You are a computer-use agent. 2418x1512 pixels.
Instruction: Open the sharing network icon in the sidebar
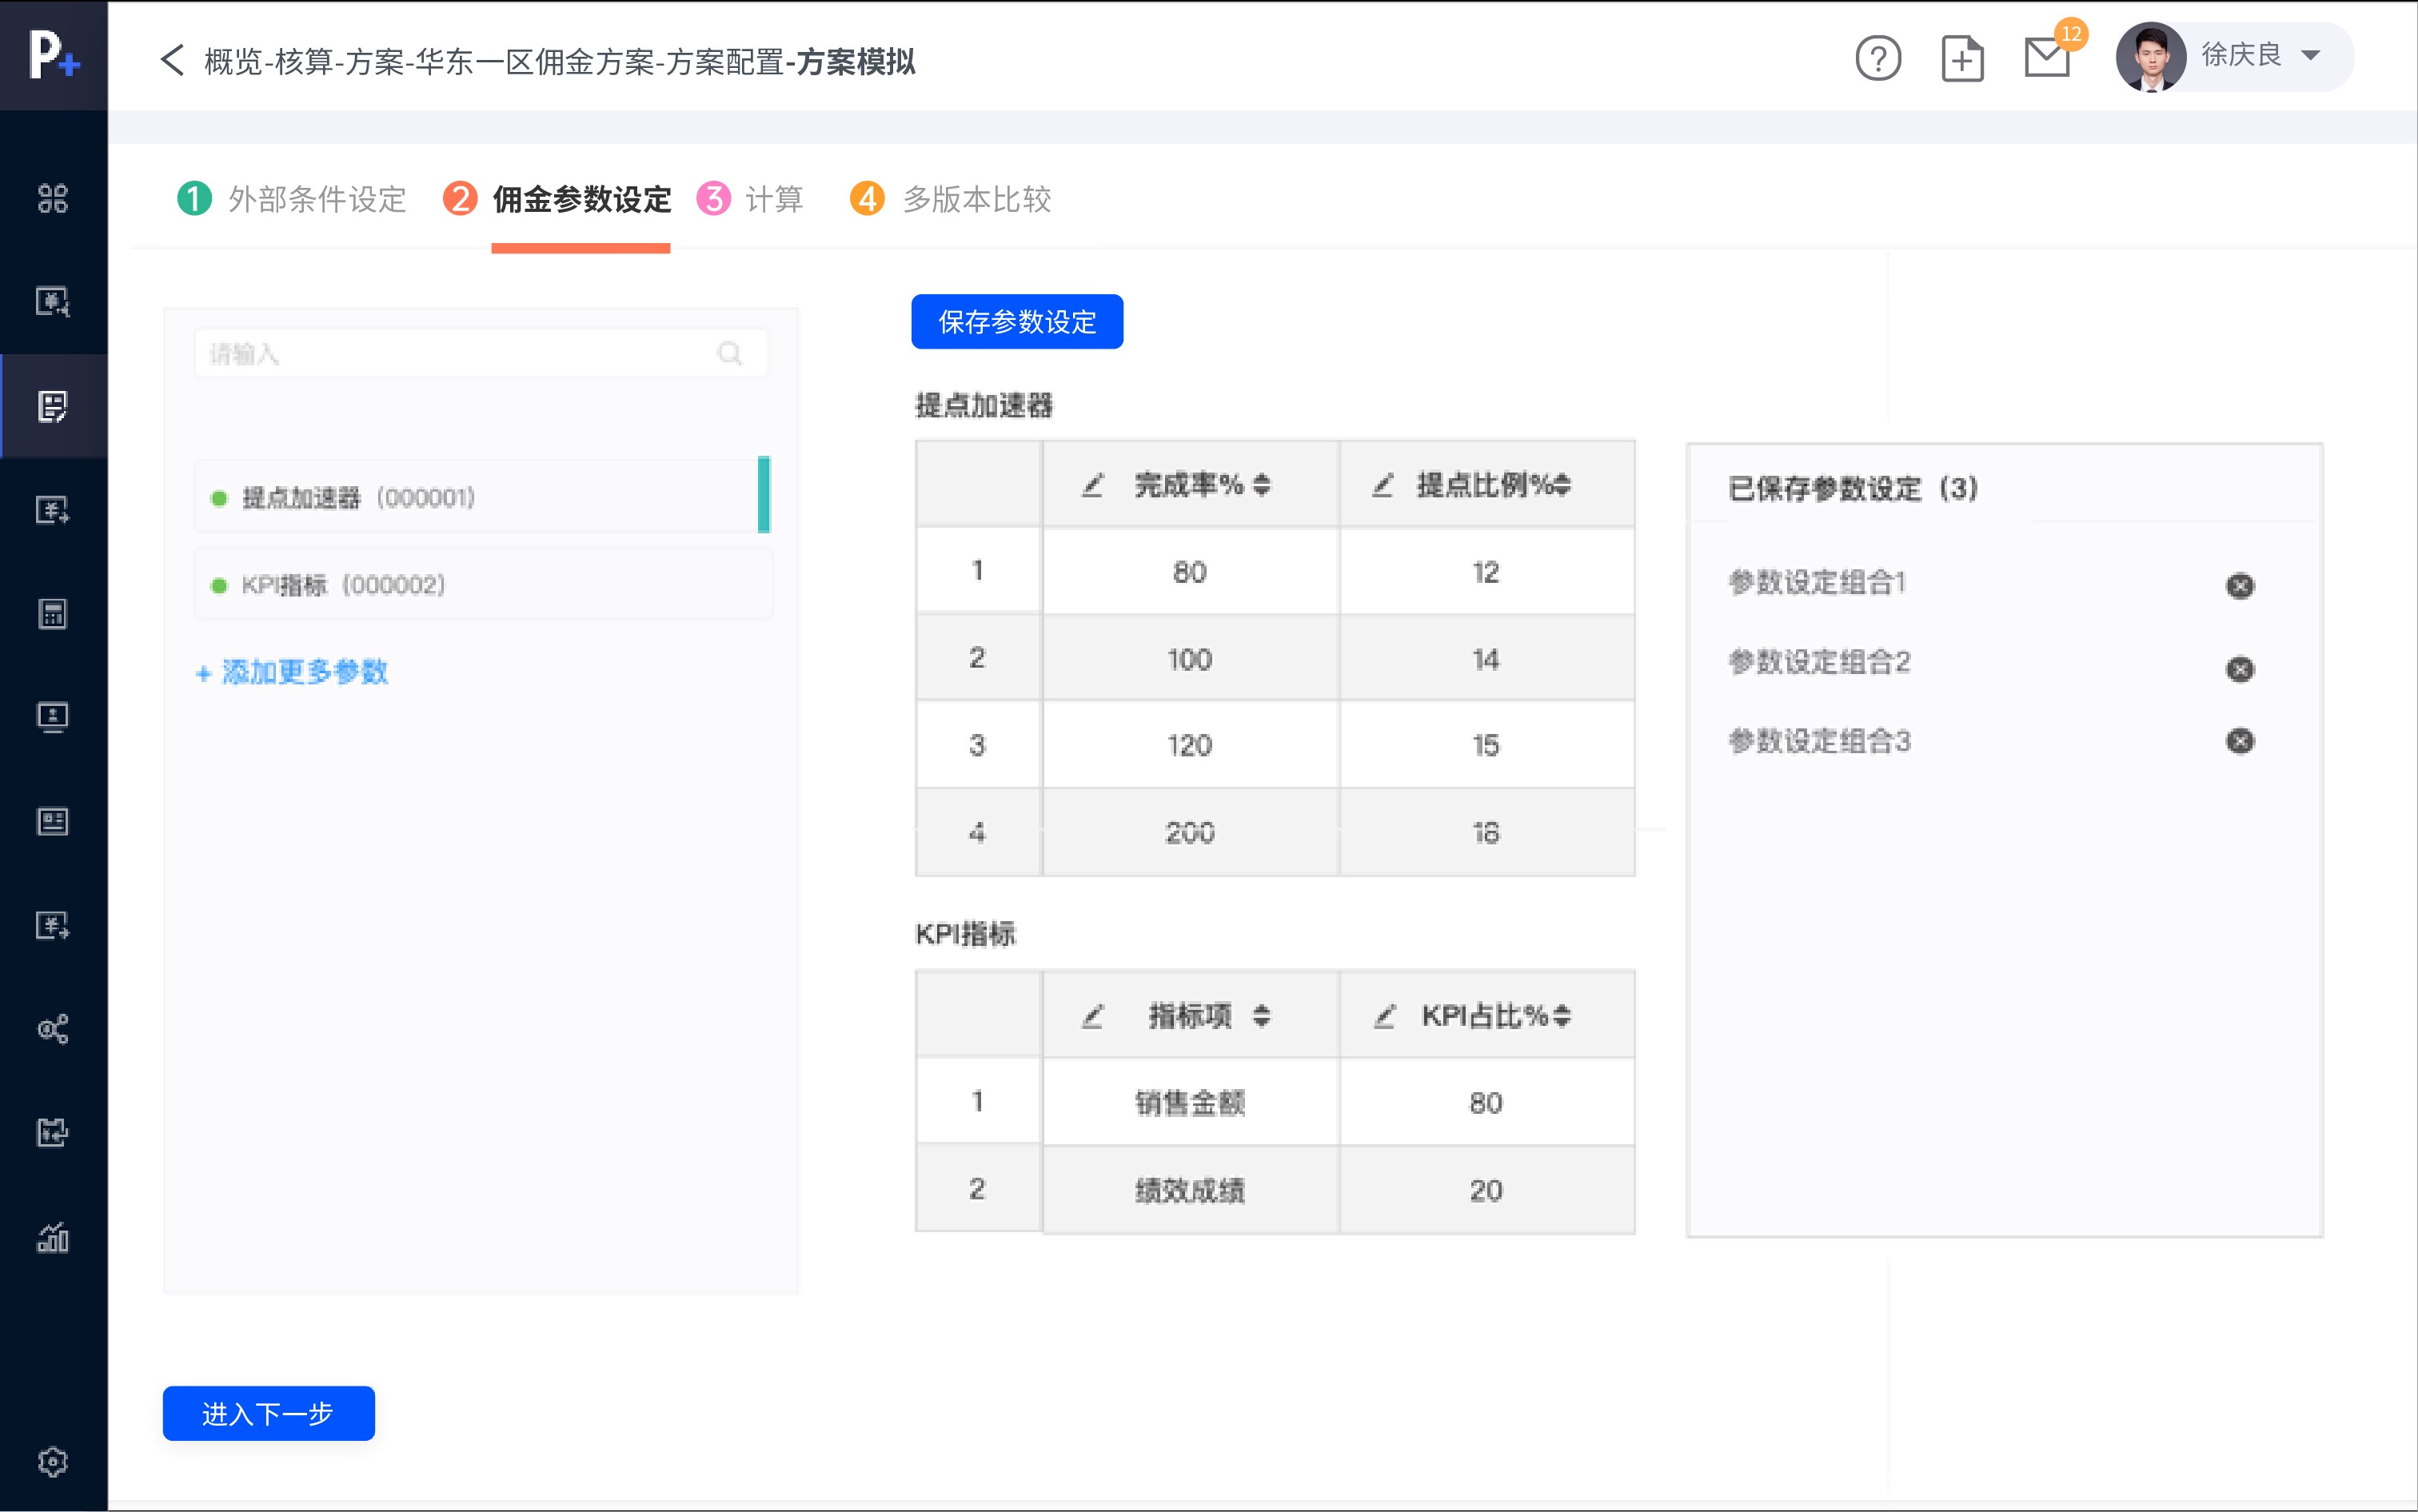(x=52, y=1028)
